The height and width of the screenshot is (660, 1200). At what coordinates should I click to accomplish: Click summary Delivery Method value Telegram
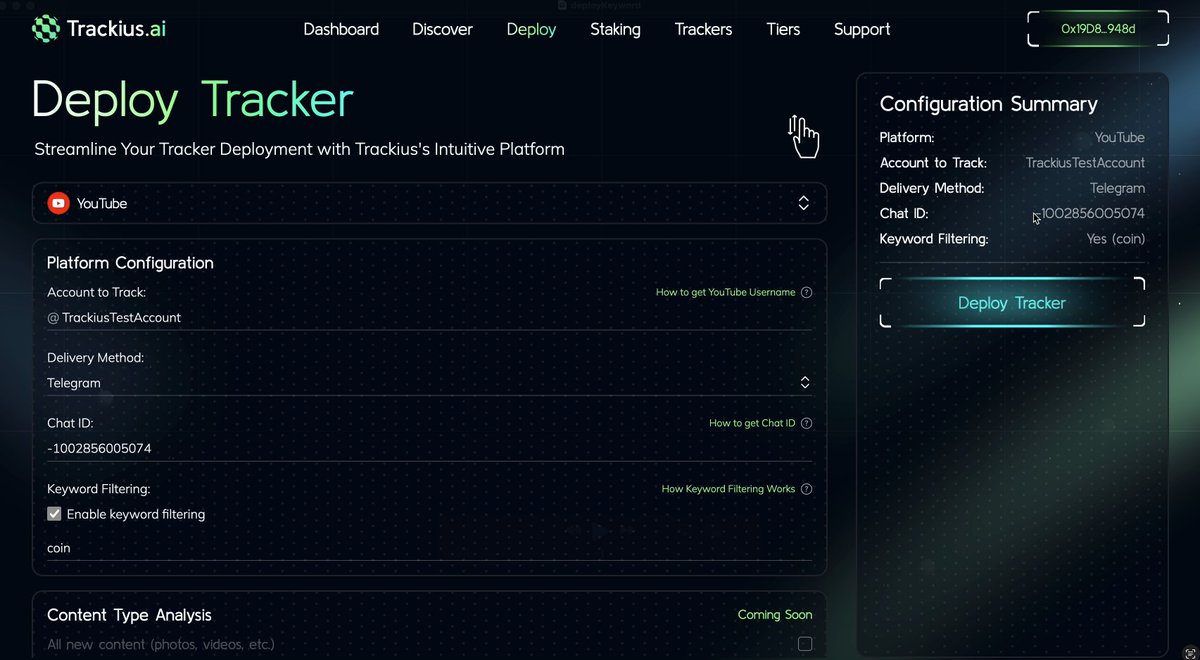pos(1117,188)
